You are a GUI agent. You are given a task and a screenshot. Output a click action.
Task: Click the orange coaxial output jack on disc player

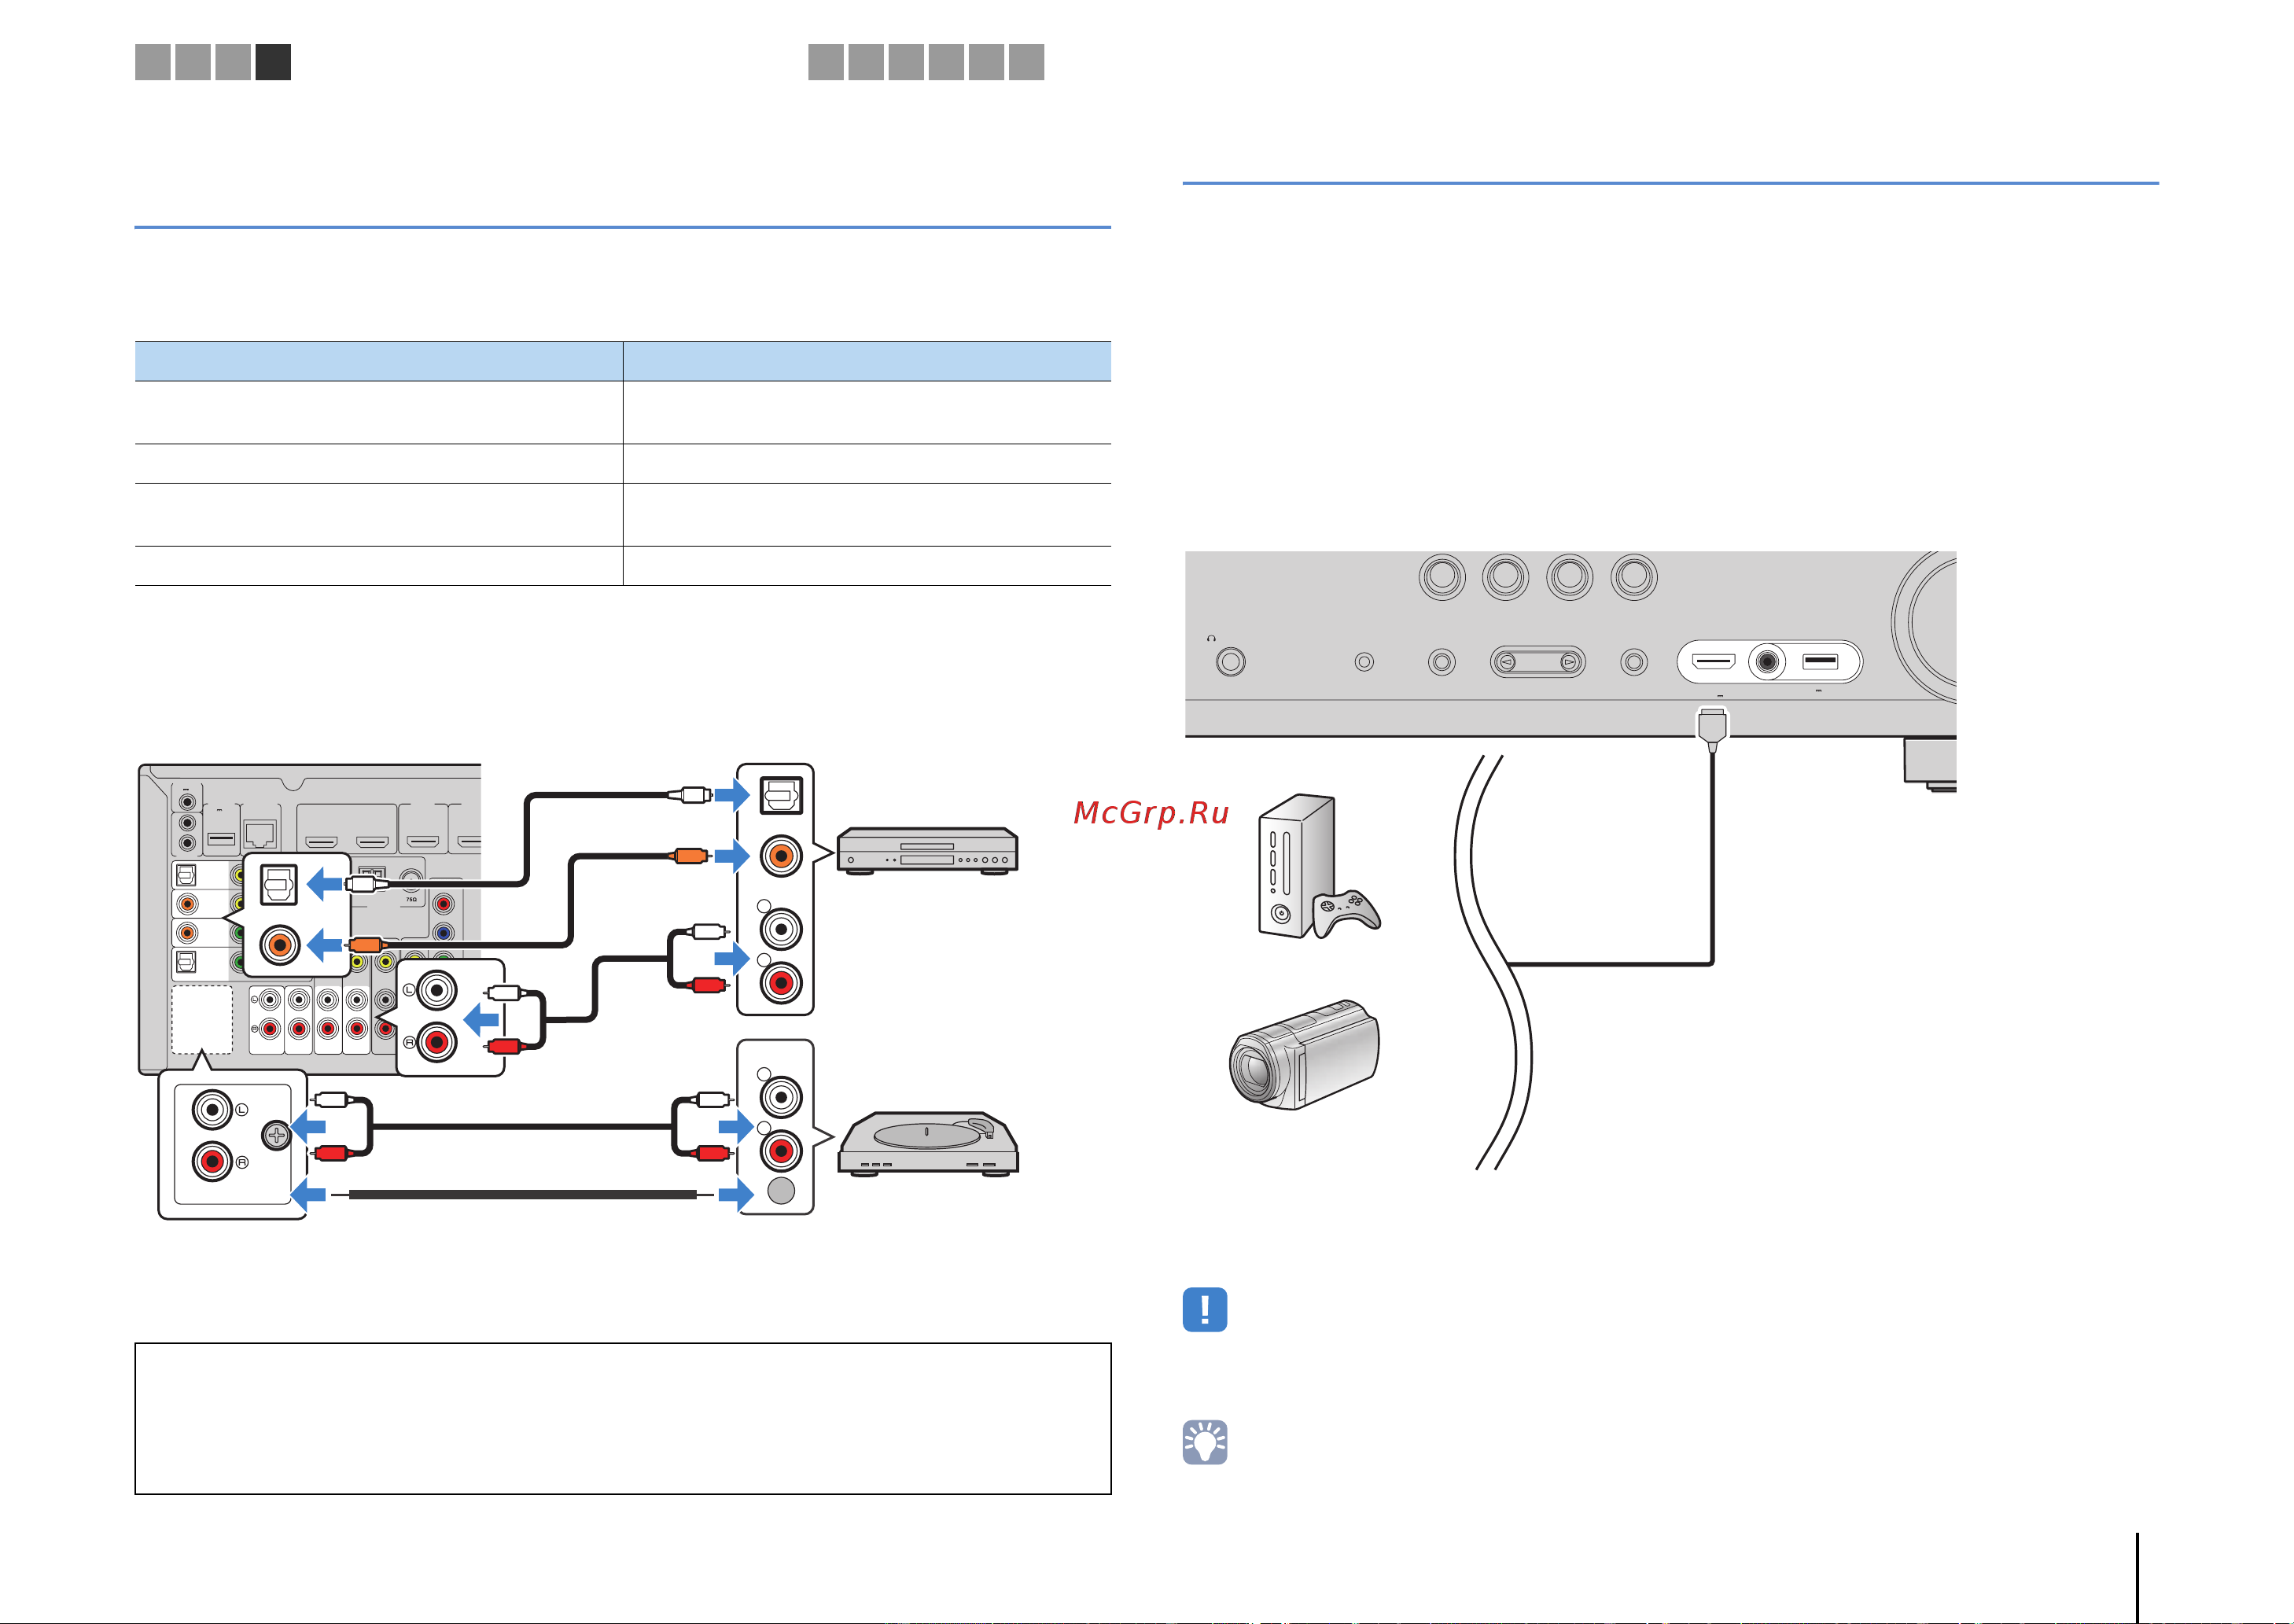tap(781, 856)
